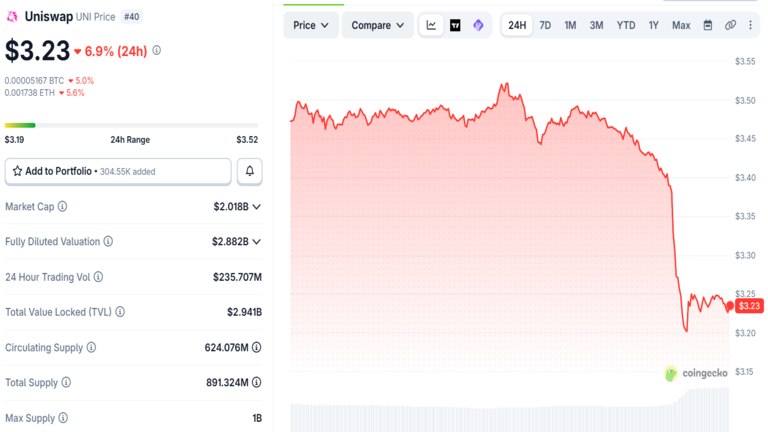The height and width of the screenshot is (432, 768).
Task: Click the star icon in Add to Portfolio
Action: [x=18, y=171]
